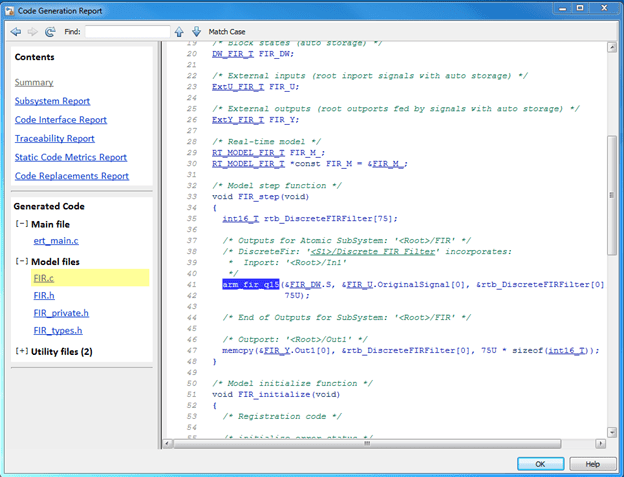
Task: Click the Help button
Action: [592, 464]
